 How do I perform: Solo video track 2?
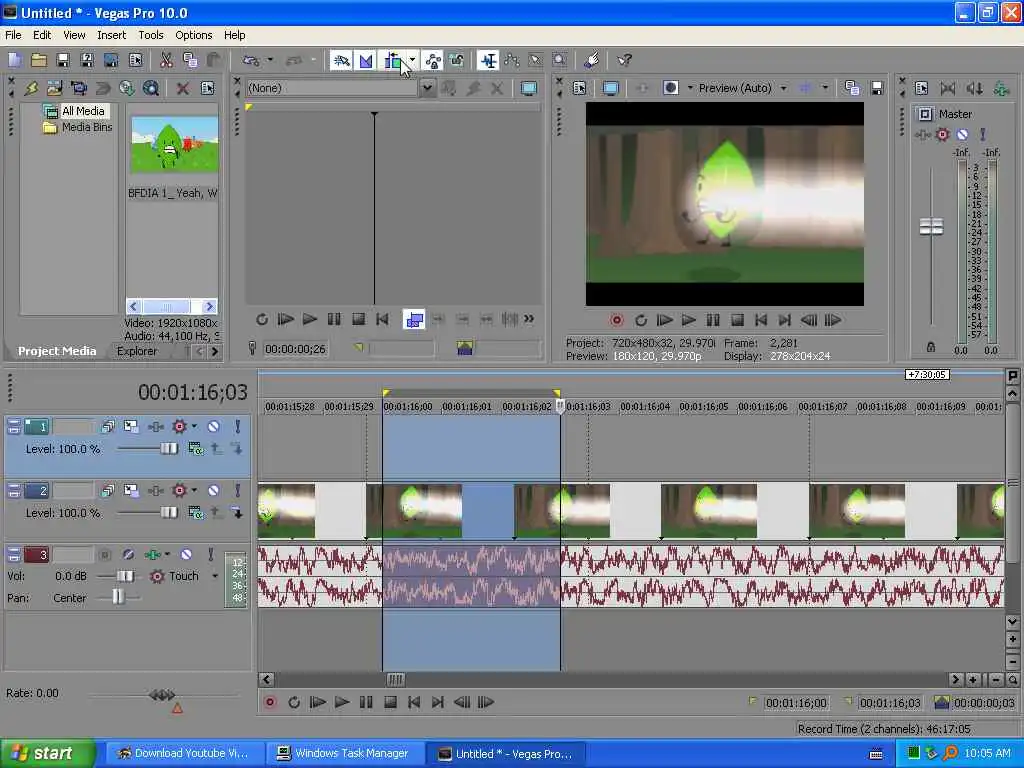(238, 490)
